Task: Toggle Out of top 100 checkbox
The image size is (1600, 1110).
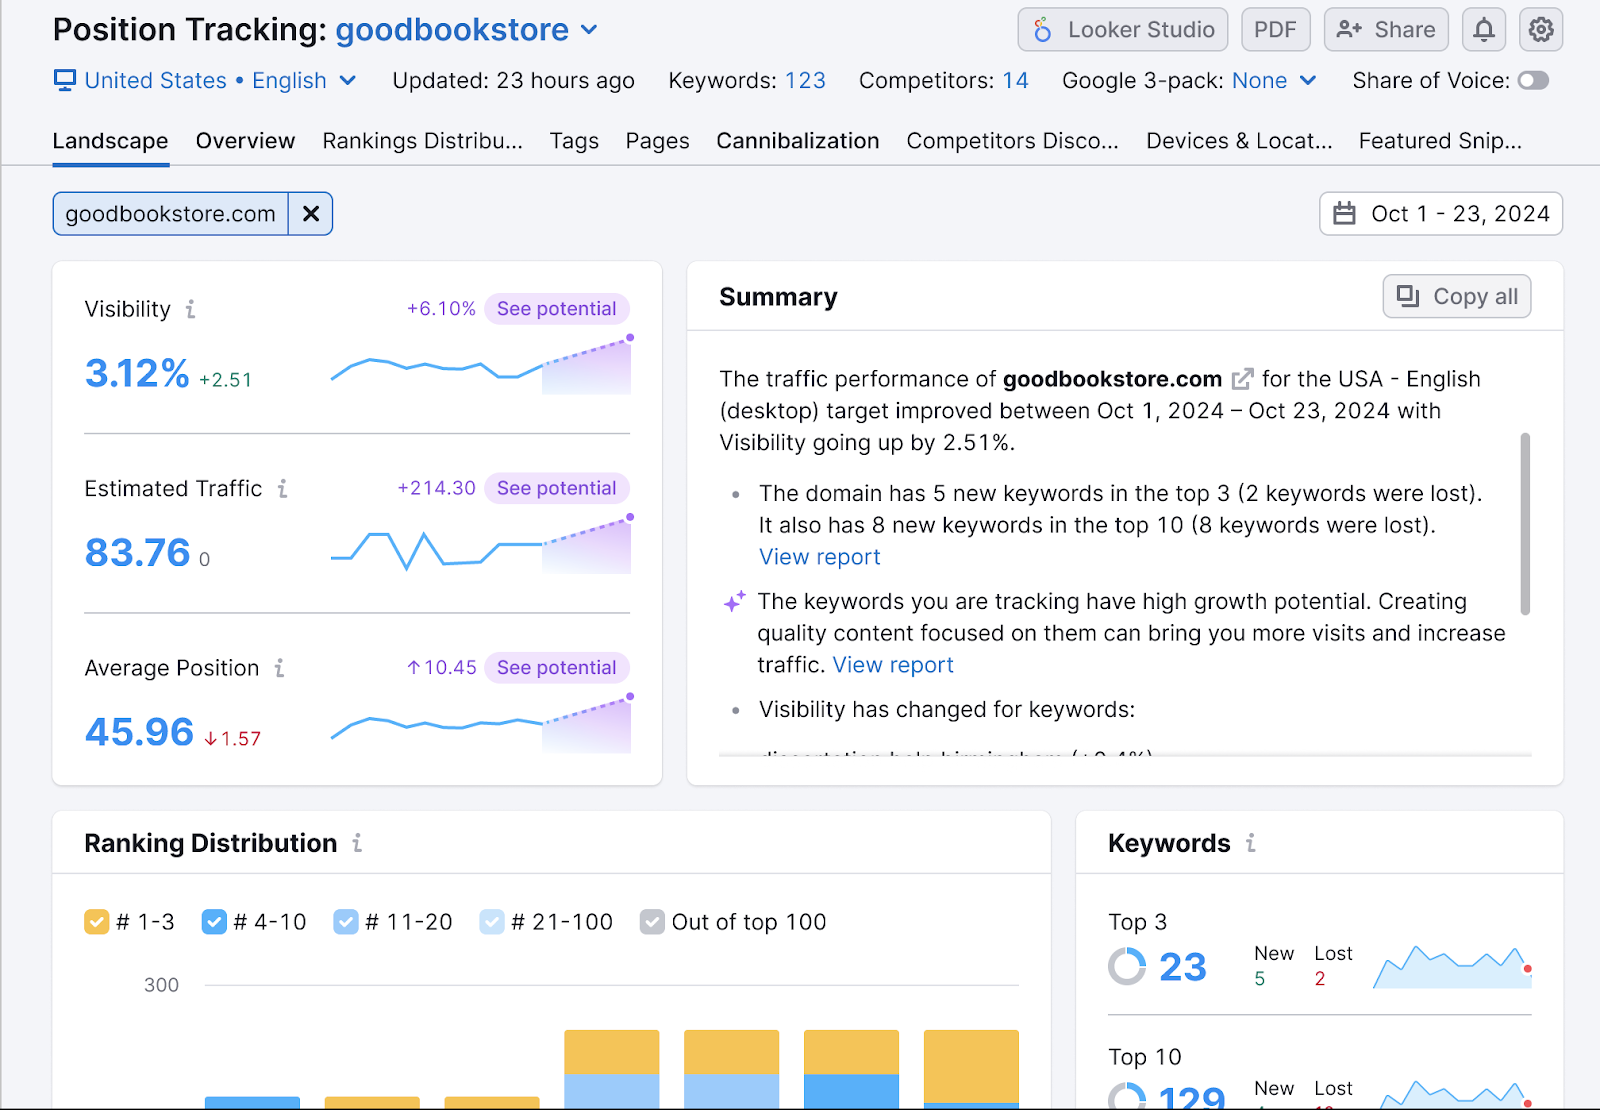Action: point(652,922)
